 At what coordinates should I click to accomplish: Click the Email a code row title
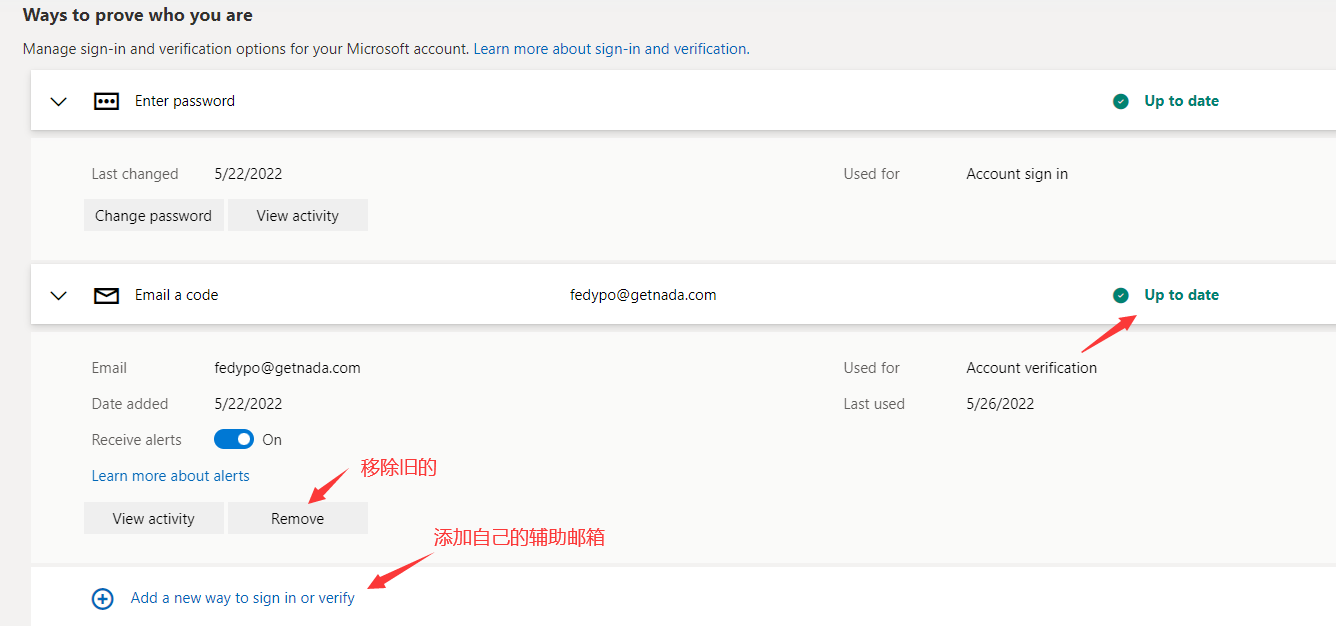(x=176, y=295)
